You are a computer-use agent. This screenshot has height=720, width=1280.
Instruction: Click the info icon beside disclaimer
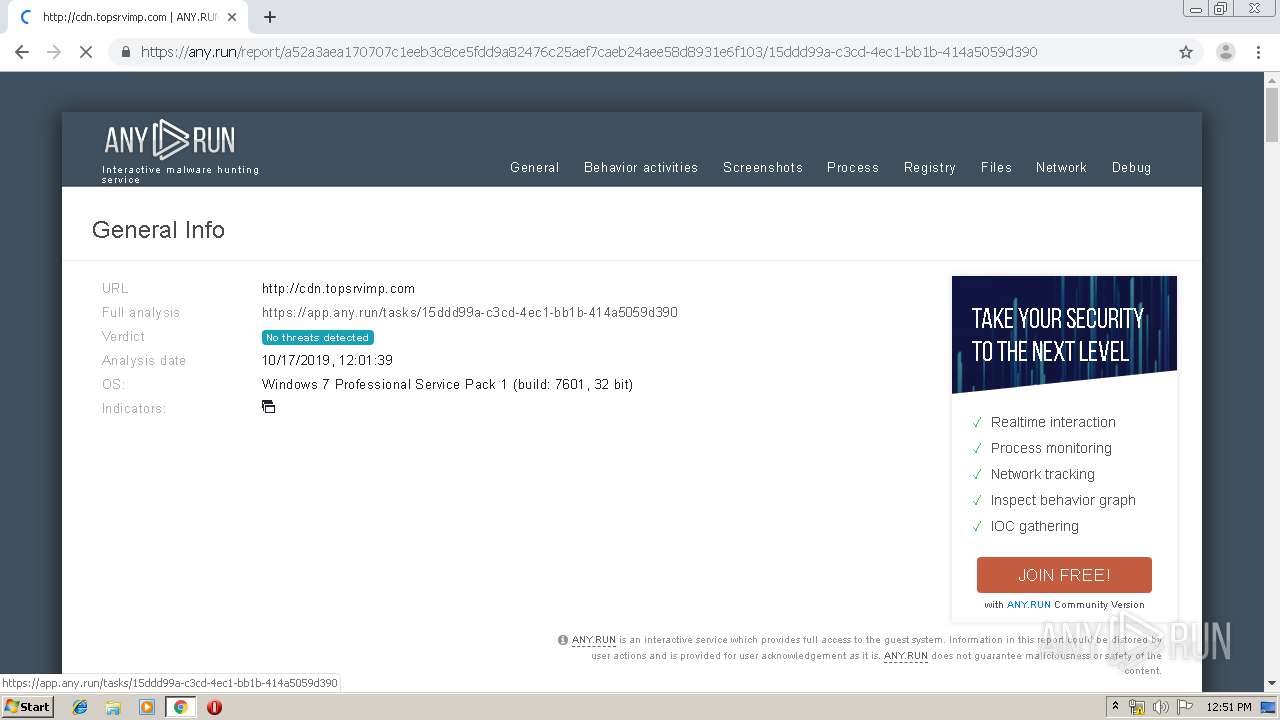coord(563,640)
